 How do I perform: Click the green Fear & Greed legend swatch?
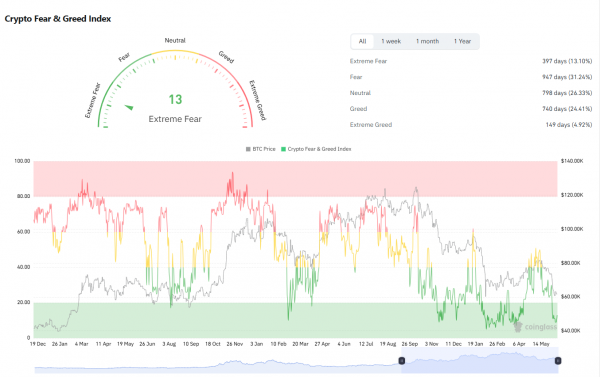click(284, 149)
